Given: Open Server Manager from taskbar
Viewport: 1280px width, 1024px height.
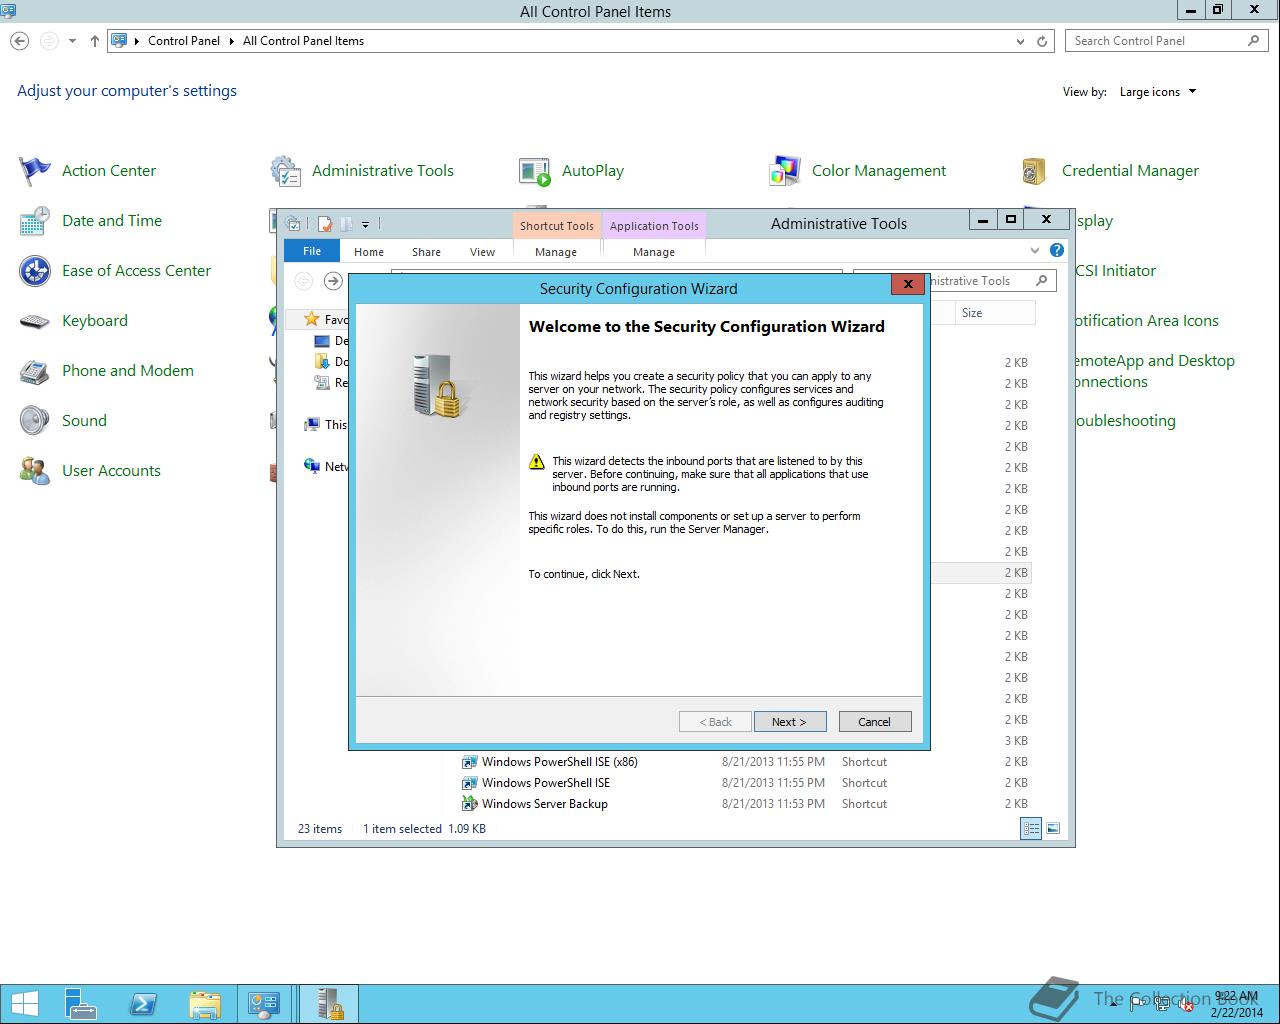Looking at the screenshot, I should tap(82, 1004).
